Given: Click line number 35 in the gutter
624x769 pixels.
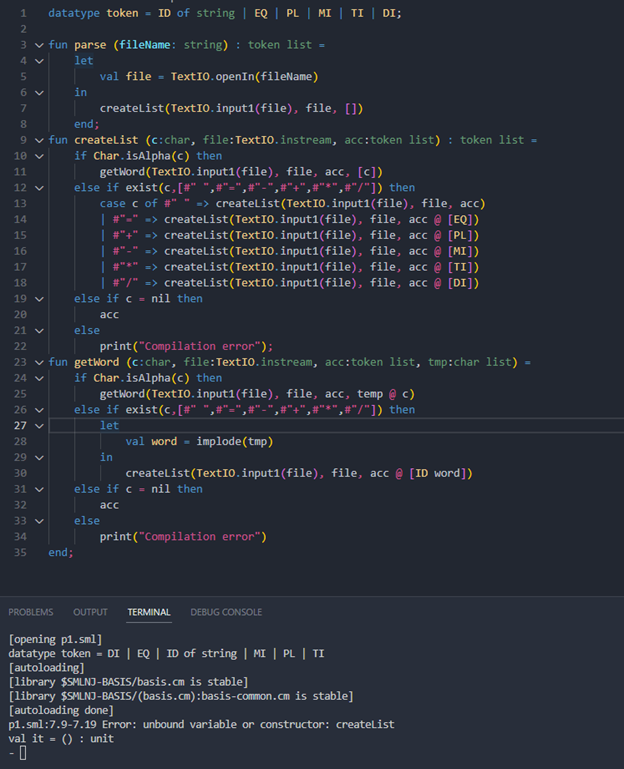Looking at the screenshot, I should [20, 552].
